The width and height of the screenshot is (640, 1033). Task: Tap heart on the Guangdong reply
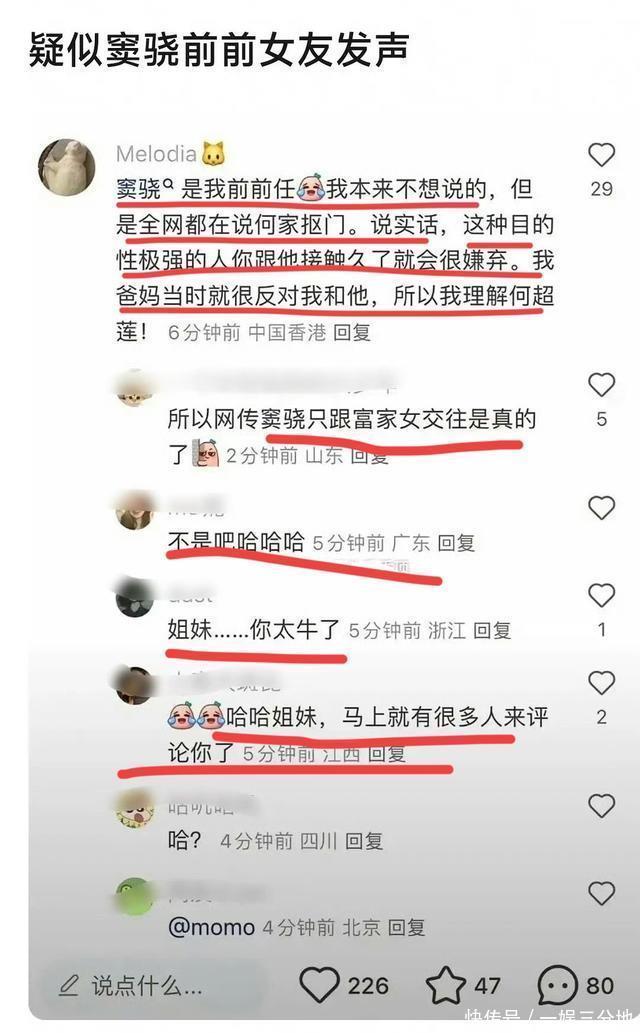click(x=601, y=508)
